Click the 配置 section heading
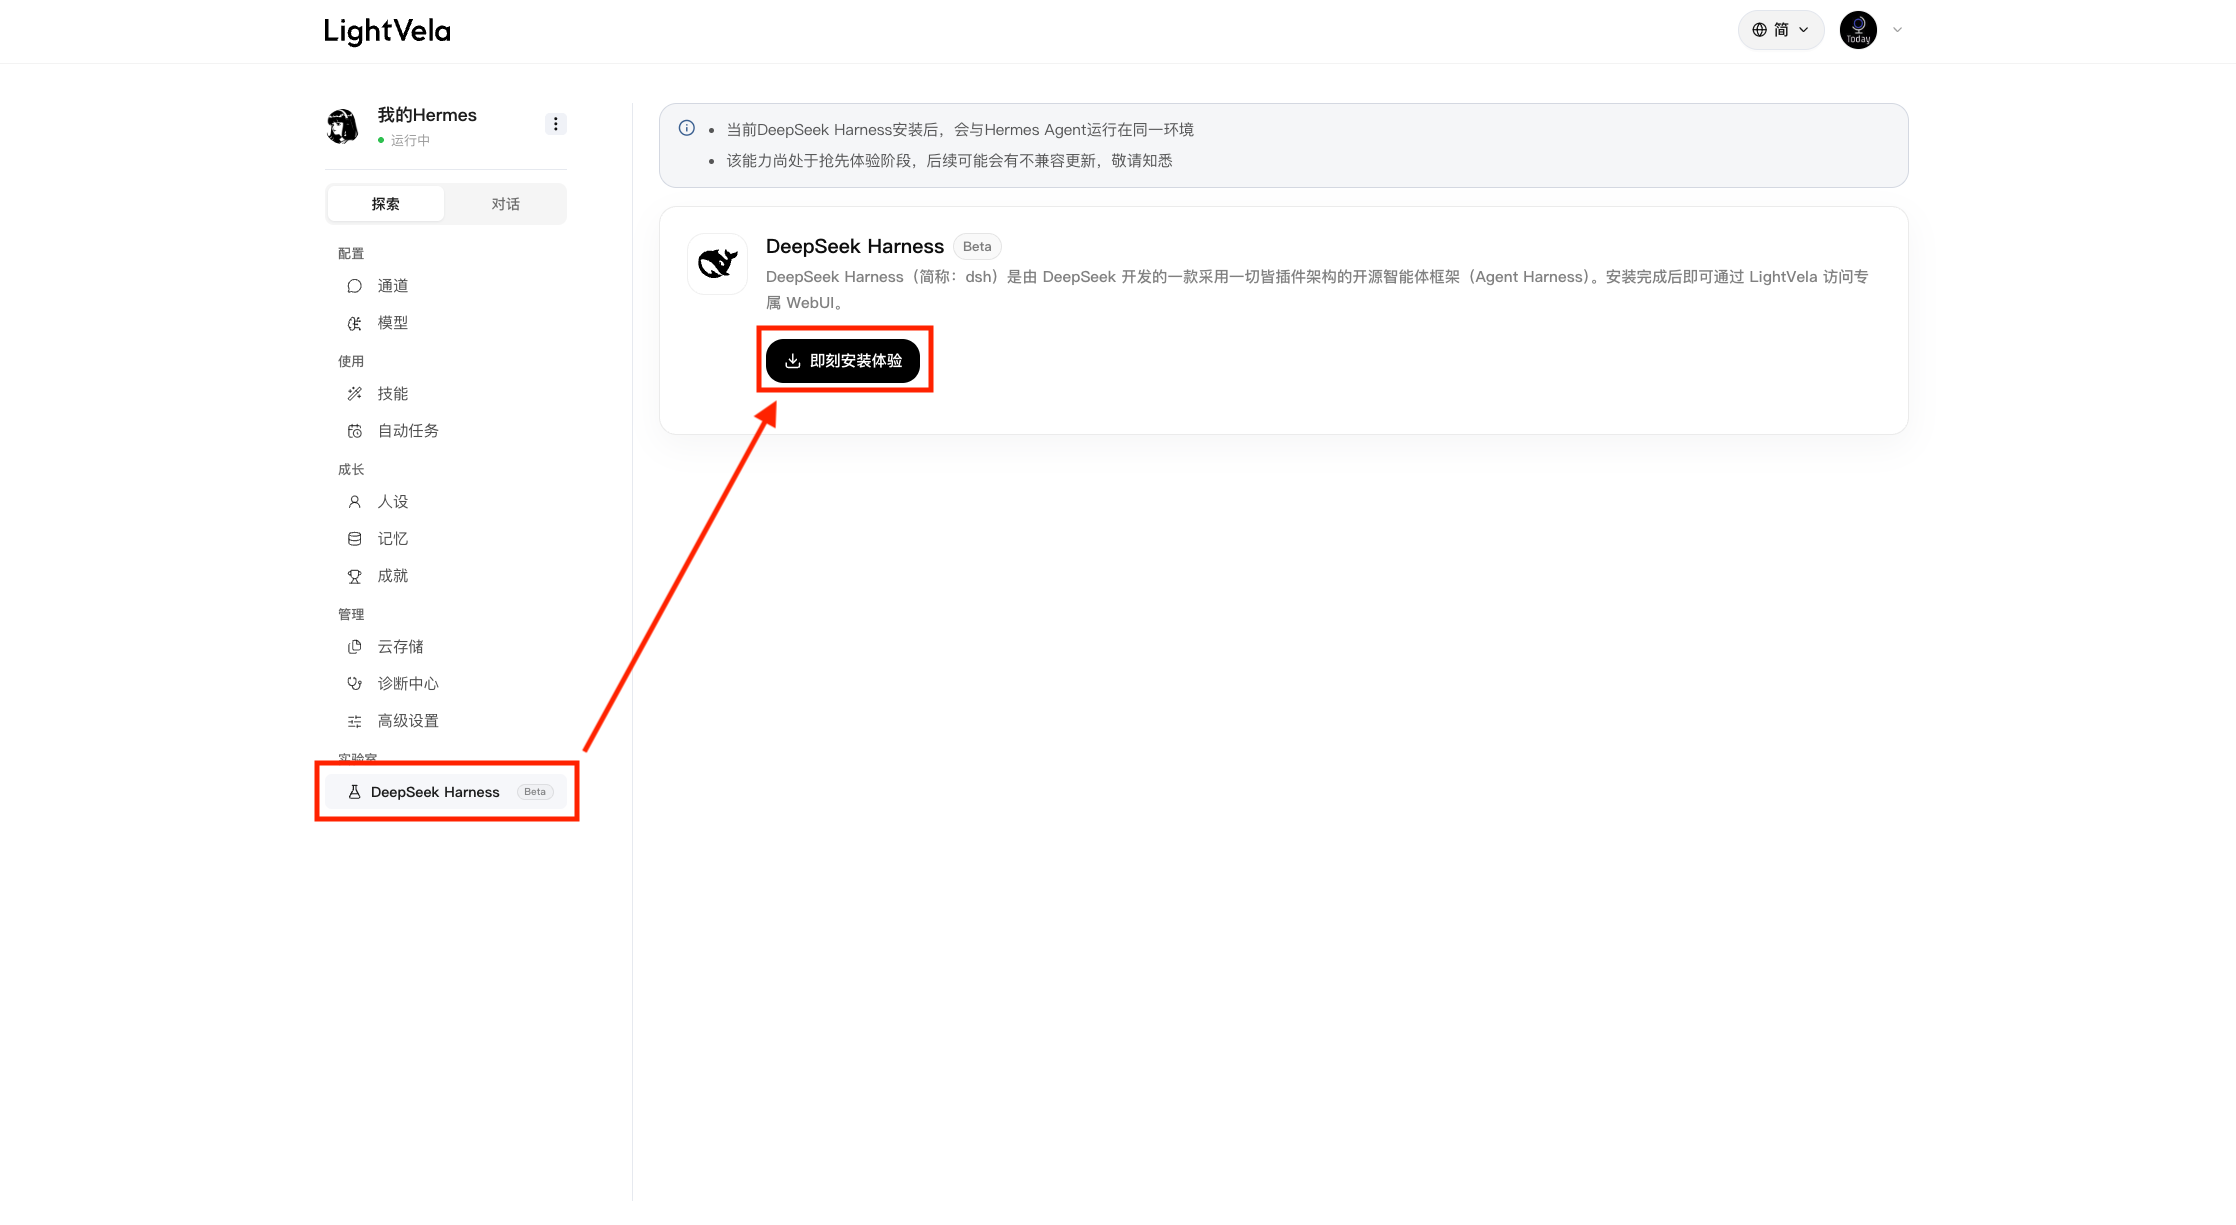2236x1225 pixels. [x=351, y=254]
